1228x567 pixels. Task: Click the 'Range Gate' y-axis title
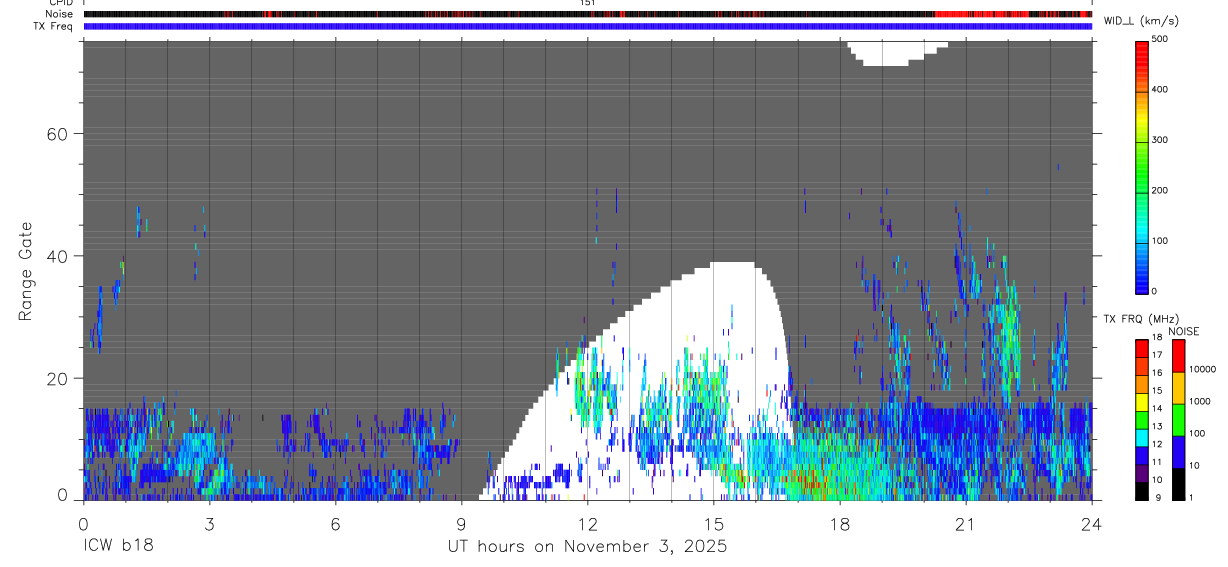(25, 271)
